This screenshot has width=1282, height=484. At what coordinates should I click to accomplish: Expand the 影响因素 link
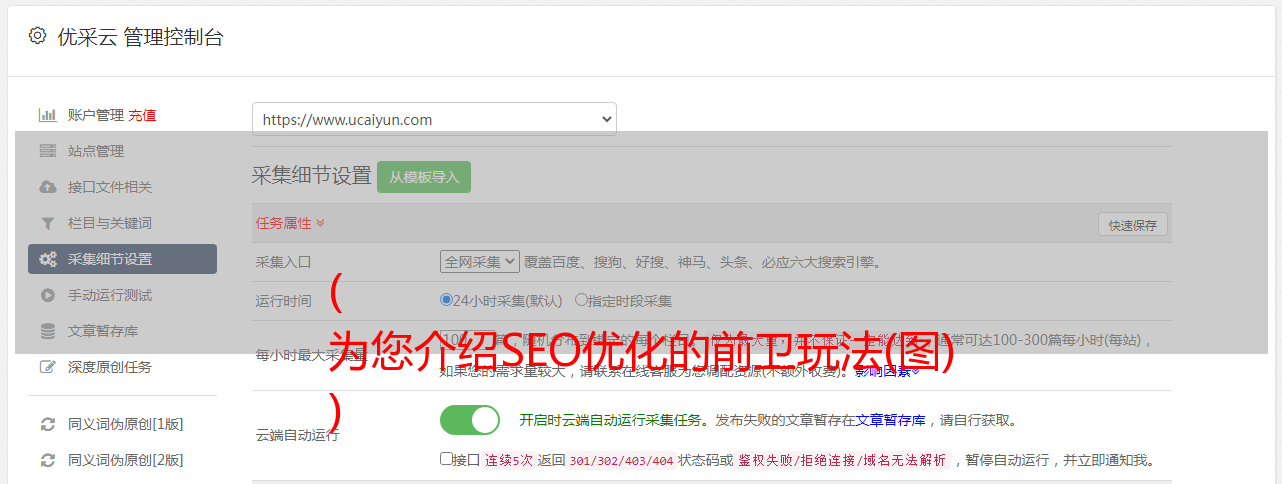click(x=887, y=371)
